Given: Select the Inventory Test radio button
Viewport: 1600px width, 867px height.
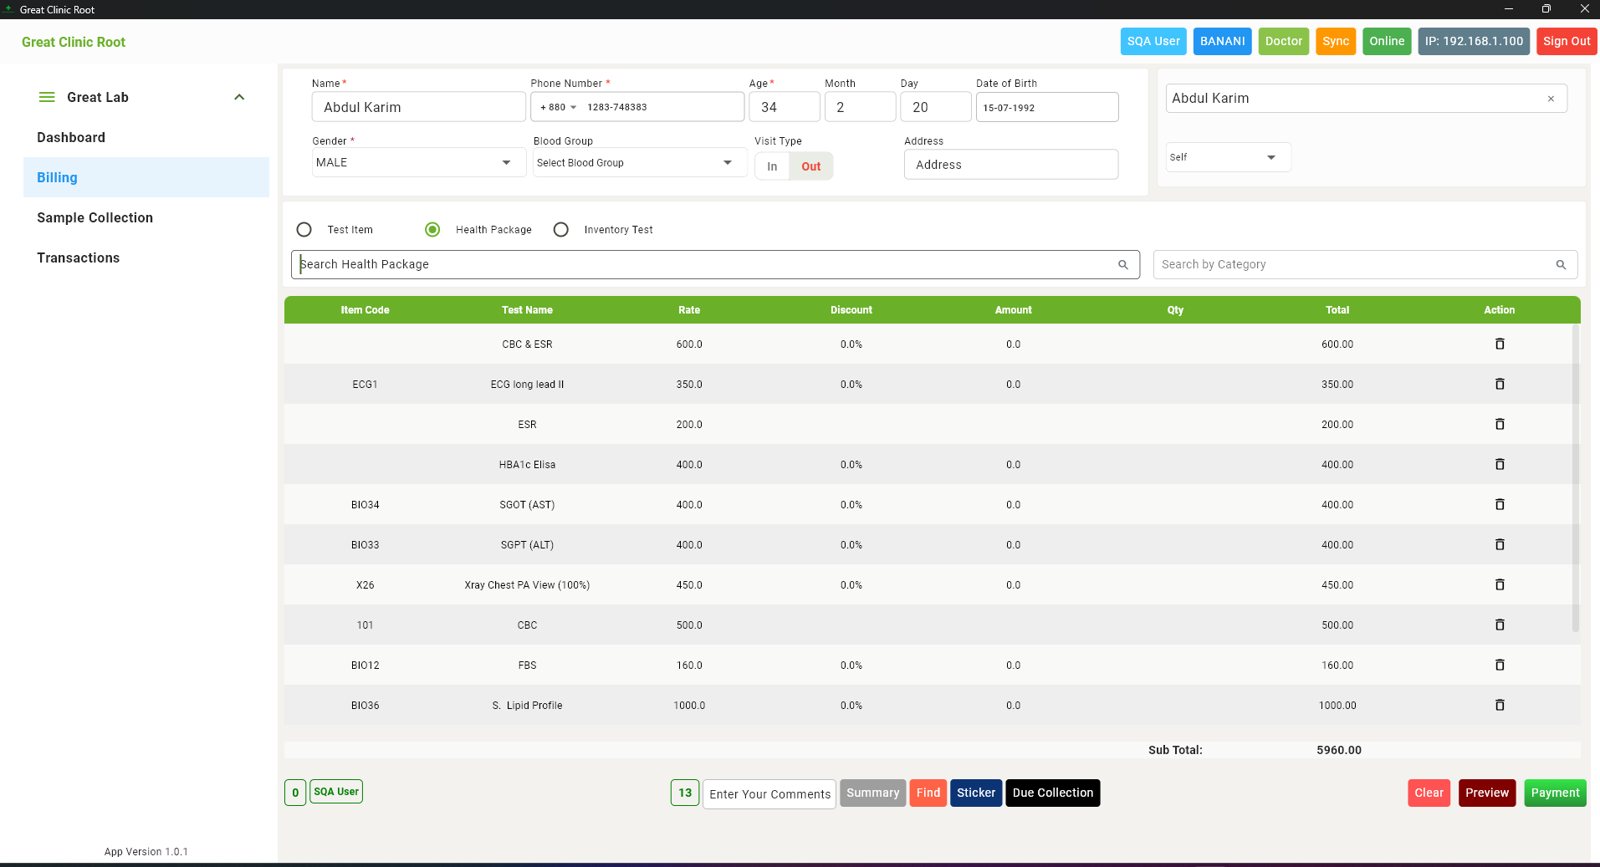Looking at the screenshot, I should pos(561,229).
